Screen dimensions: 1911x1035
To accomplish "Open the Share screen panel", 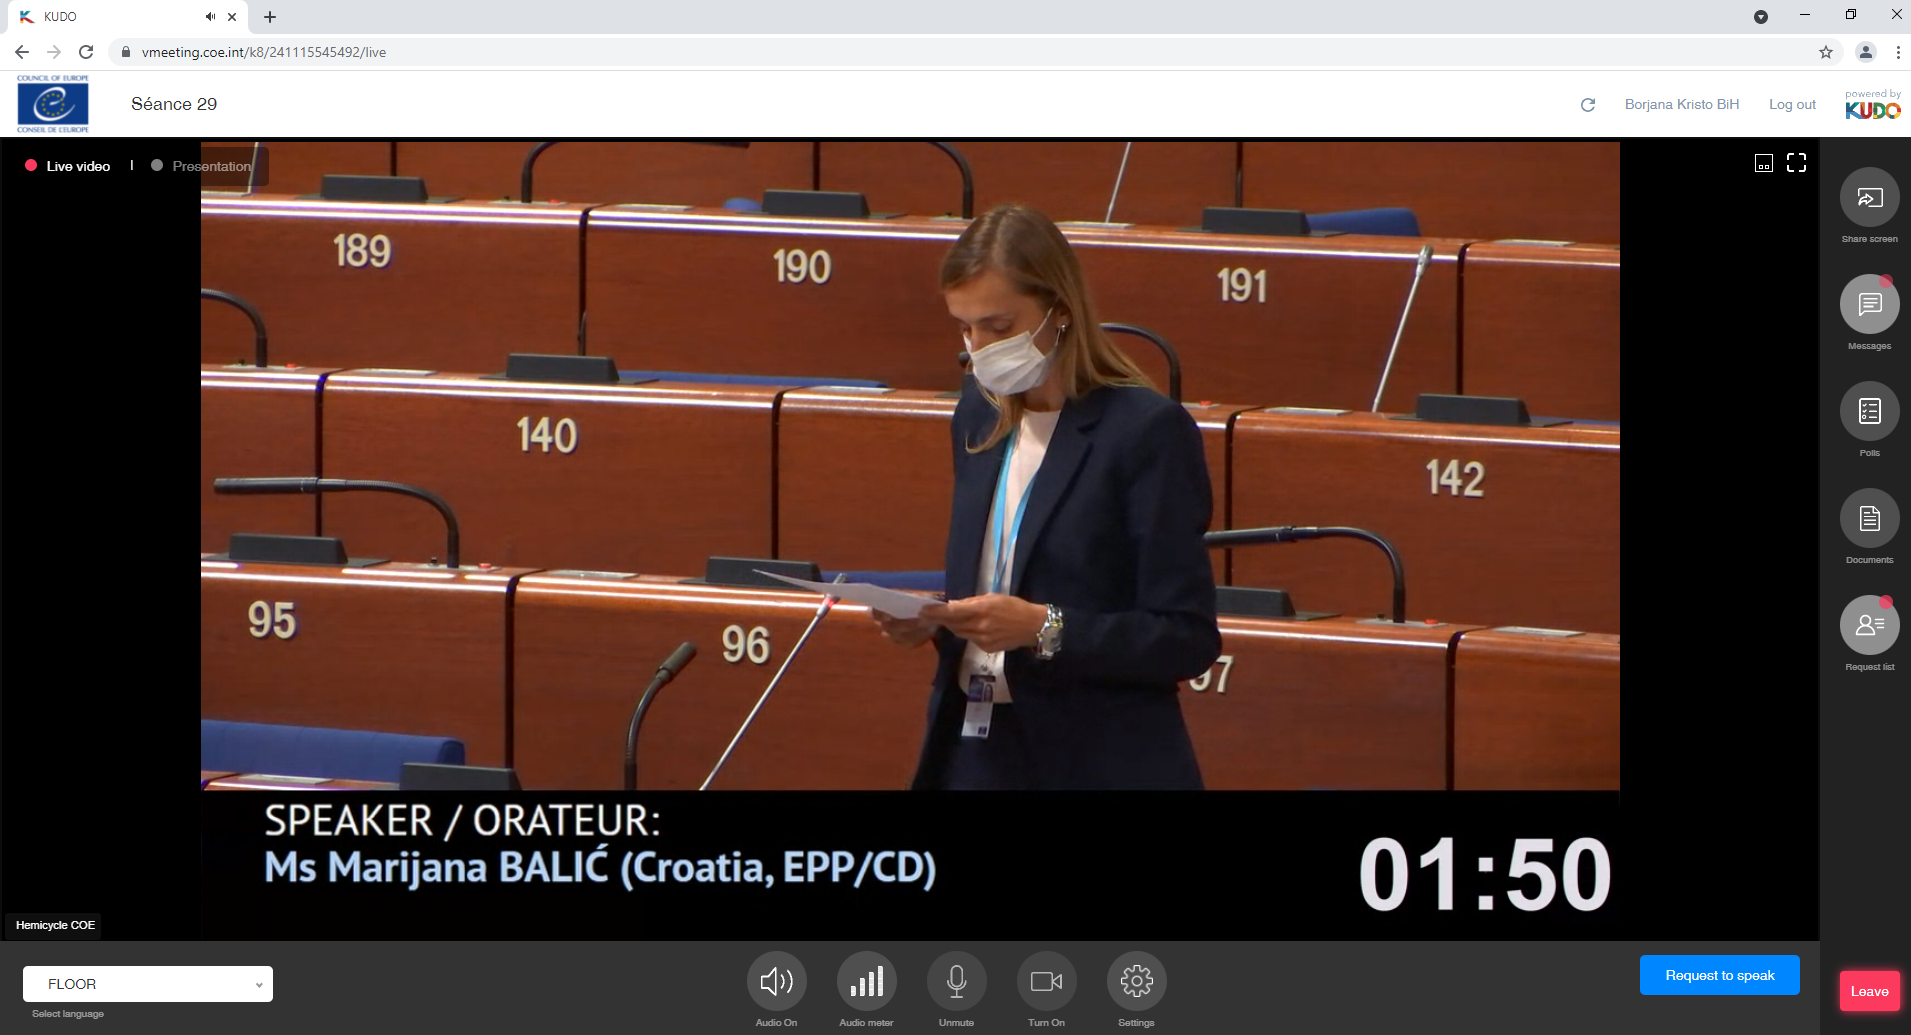I will pyautogui.click(x=1869, y=198).
